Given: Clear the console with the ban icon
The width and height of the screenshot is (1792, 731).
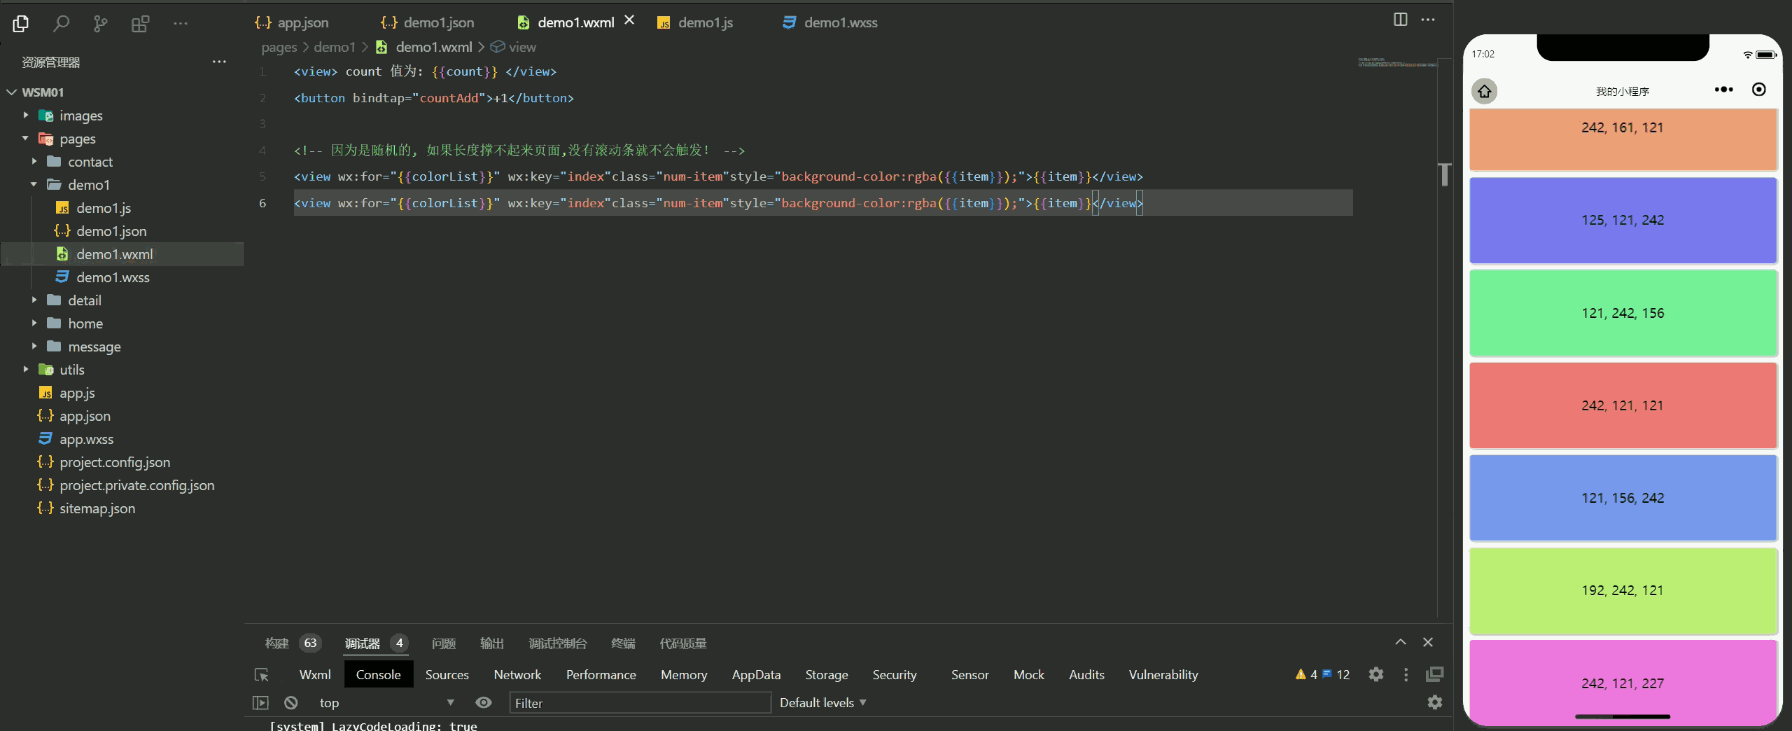Looking at the screenshot, I should [291, 703].
